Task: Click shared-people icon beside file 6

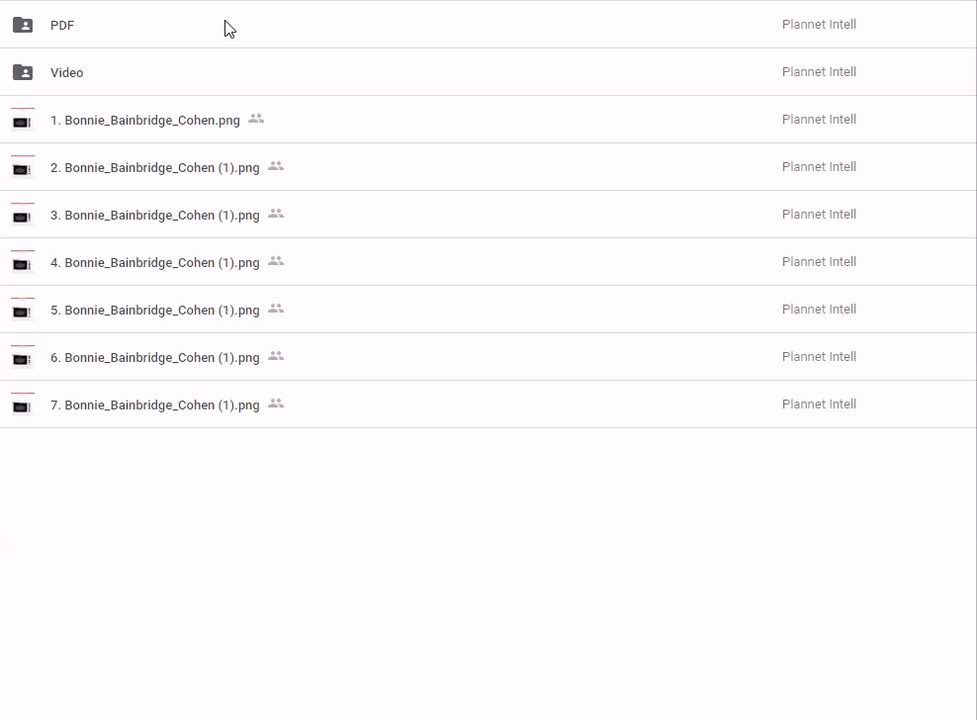Action: (x=276, y=356)
